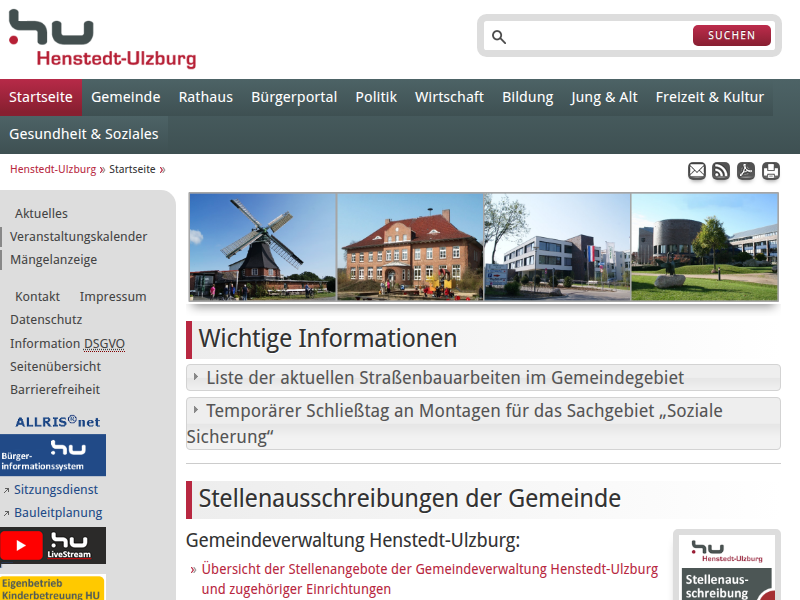Click the Gemeindeverwaltung Henstedt-Ulzburg subheading
Viewport: 800px width, 600px height.
point(353,540)
